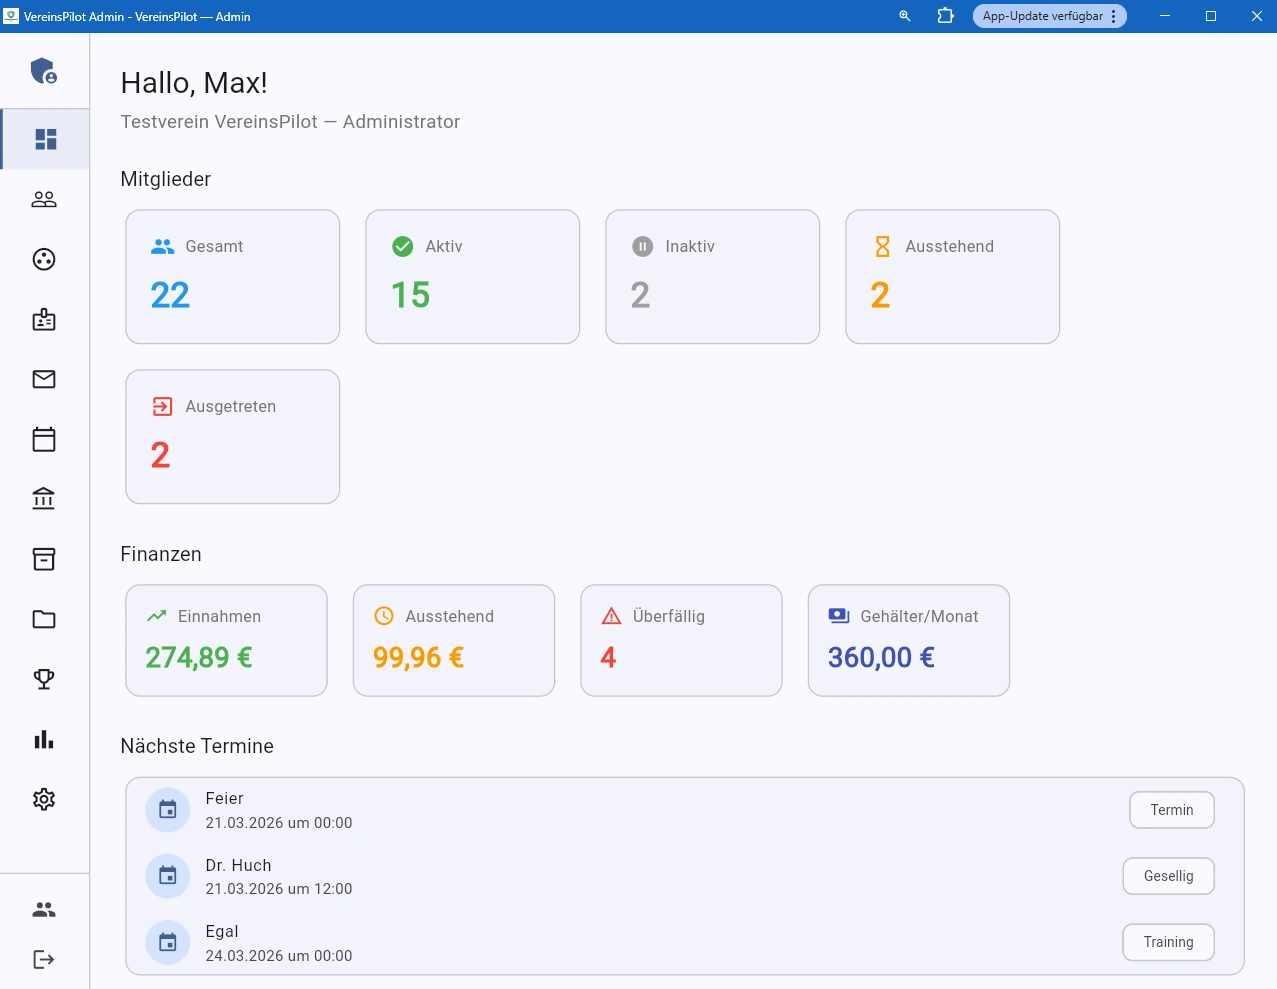Image resolution: width=1277 pixels, height=989 pixels.
Task: Select the trophy icon in sidebar
Action: 43,679
